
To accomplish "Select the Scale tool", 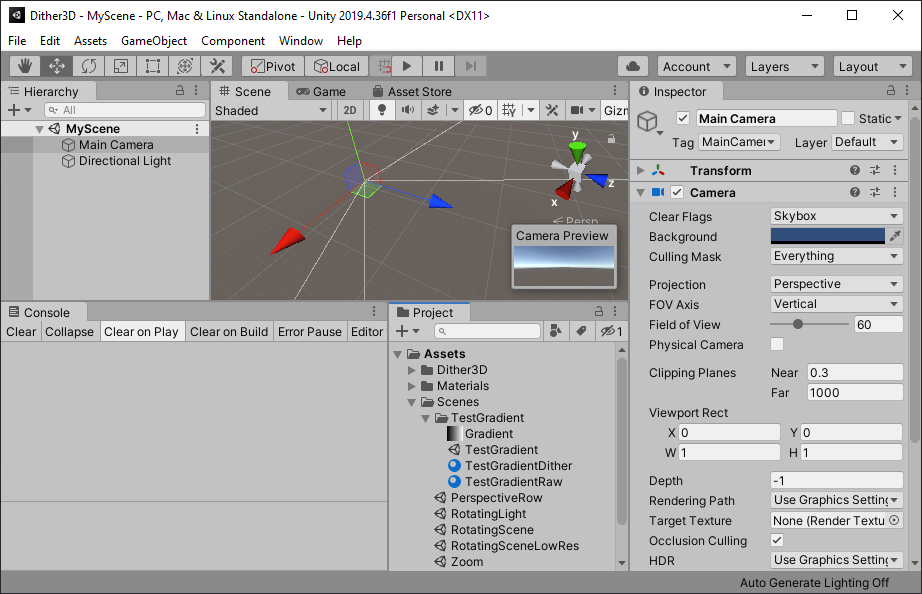I will (x=121, y=66).
